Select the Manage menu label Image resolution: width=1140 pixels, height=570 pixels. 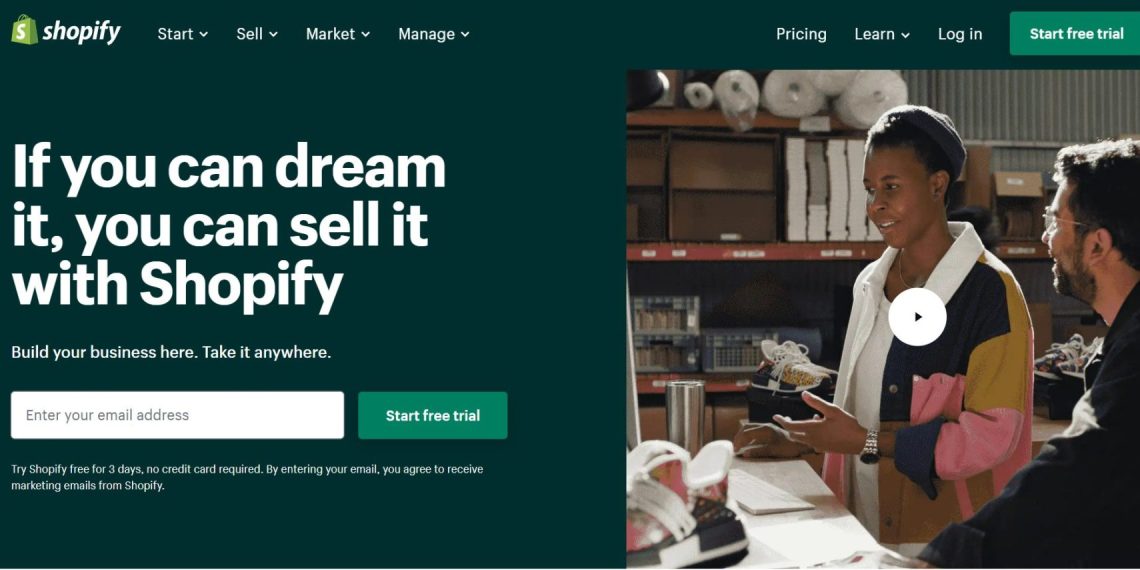click(x=427, y=34)
